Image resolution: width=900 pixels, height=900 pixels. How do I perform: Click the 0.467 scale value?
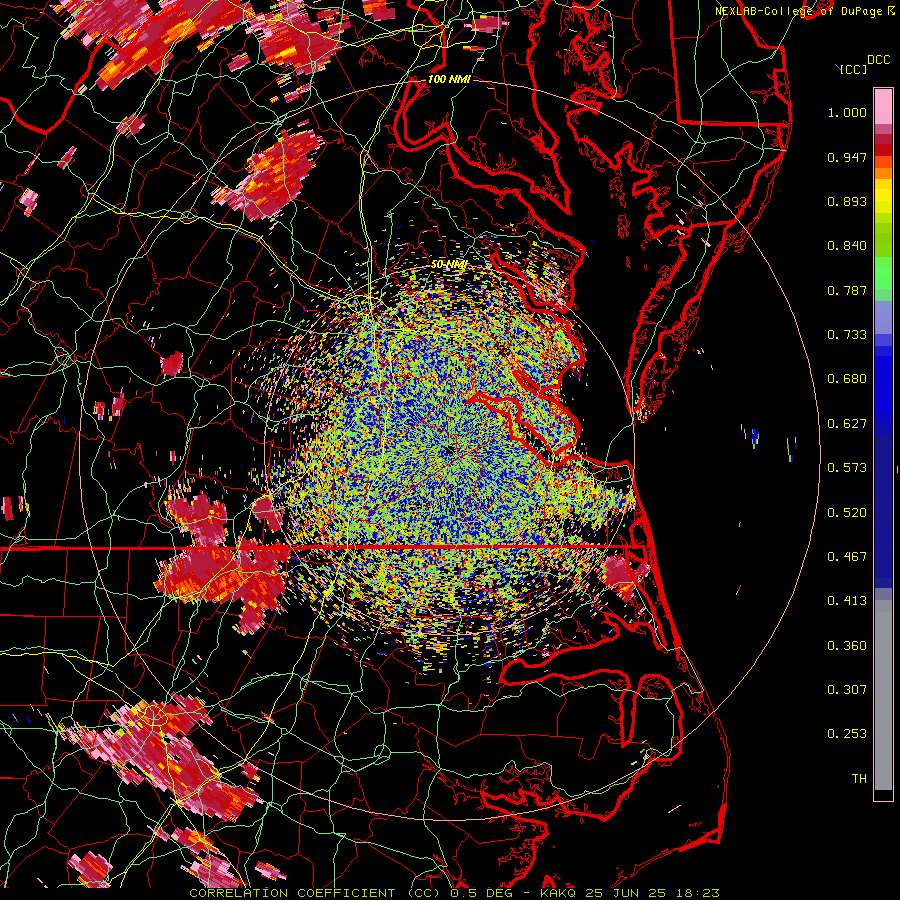click(x=847, y=557)
